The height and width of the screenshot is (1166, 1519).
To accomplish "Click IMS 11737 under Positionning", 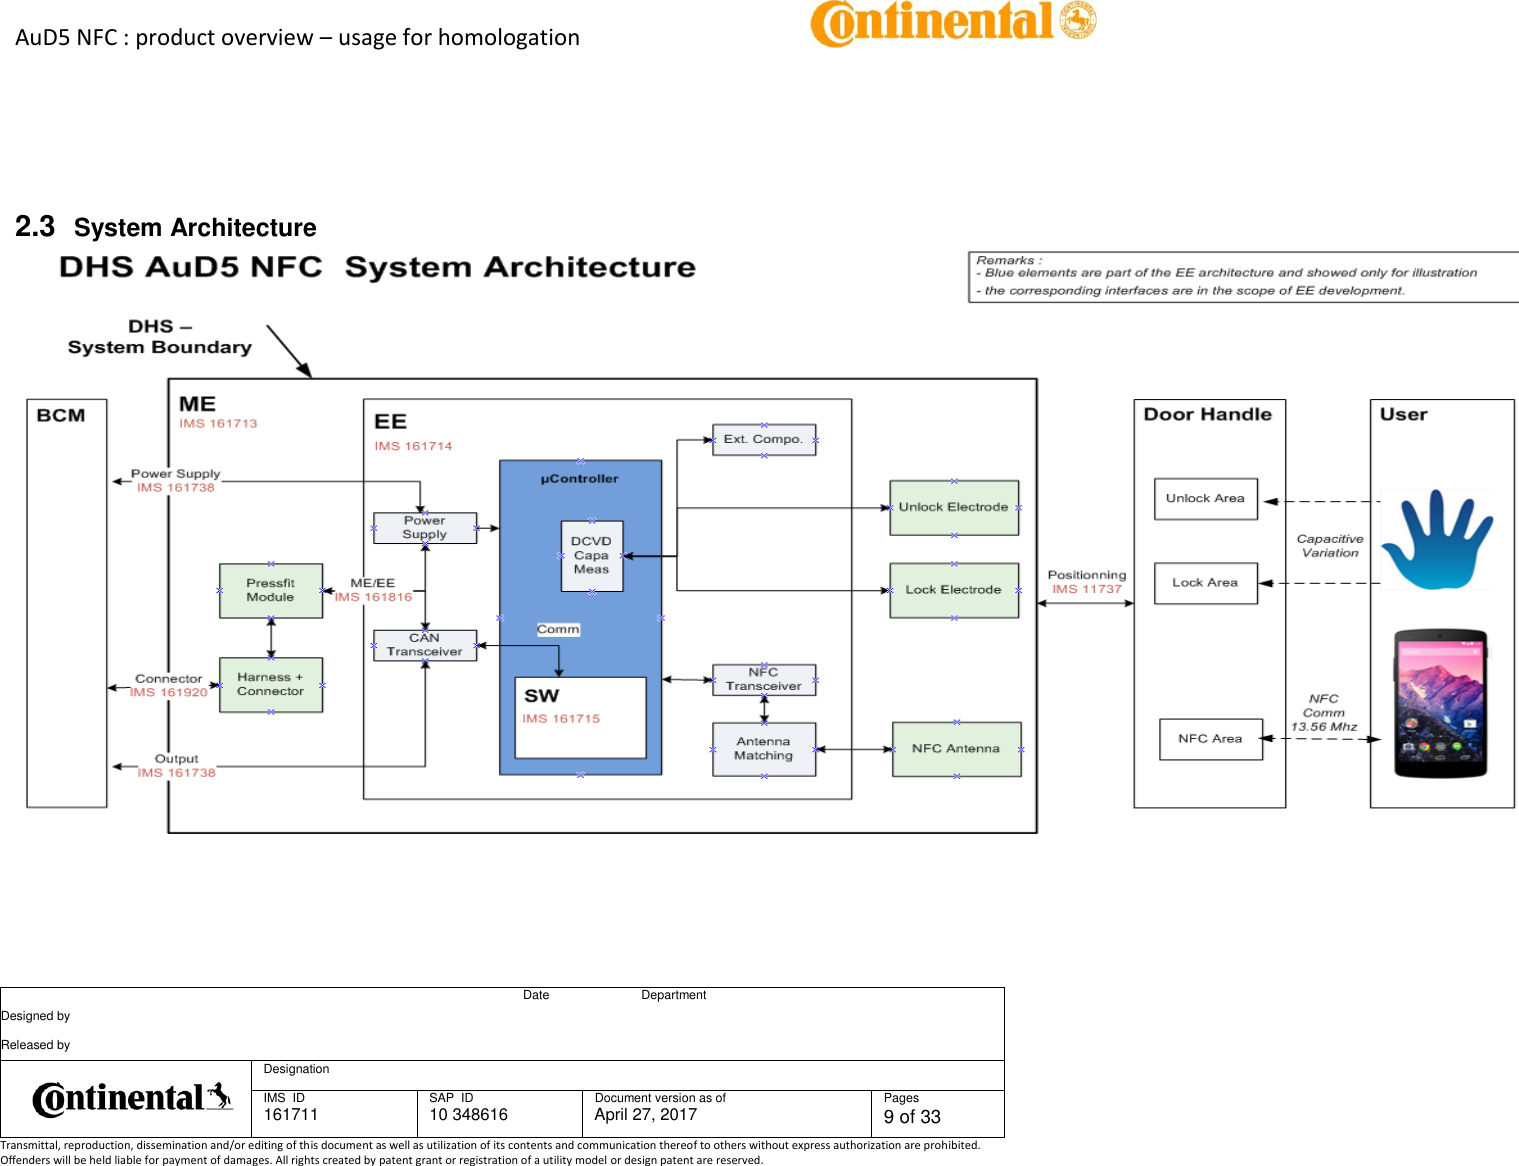I will pos(1087,590).
